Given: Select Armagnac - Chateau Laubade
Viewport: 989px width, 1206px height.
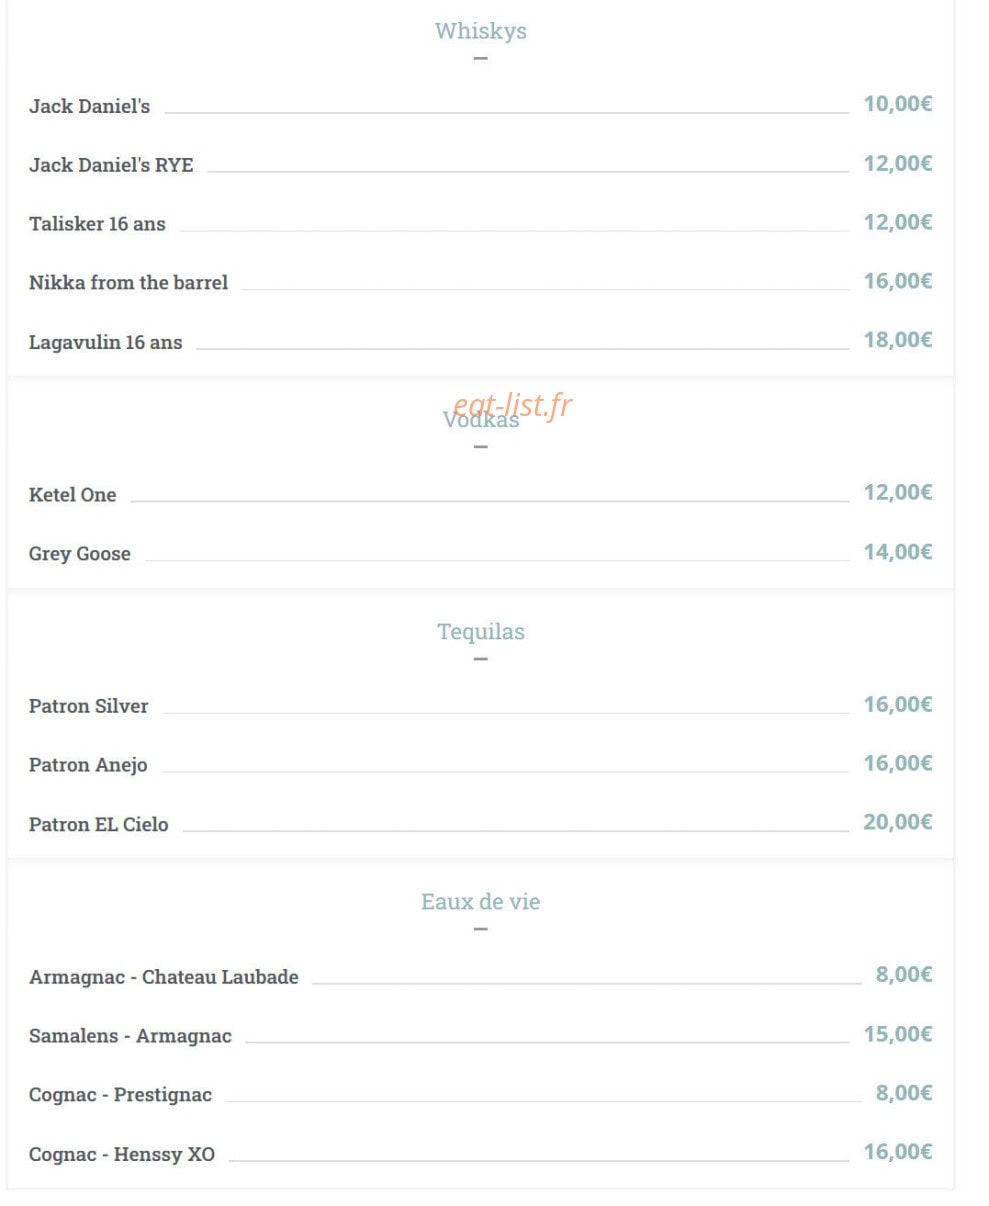Looking at the screenshot, I should 163,977.
